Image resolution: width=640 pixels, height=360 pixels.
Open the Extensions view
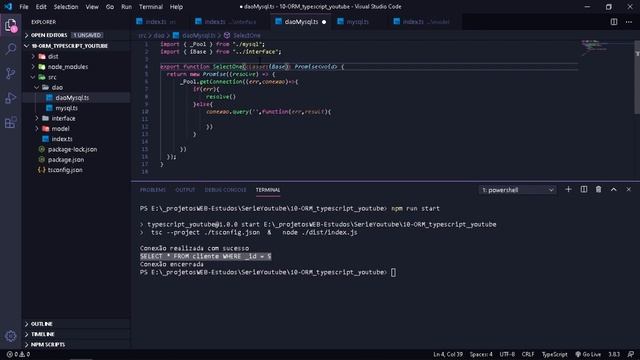(11, 122)
